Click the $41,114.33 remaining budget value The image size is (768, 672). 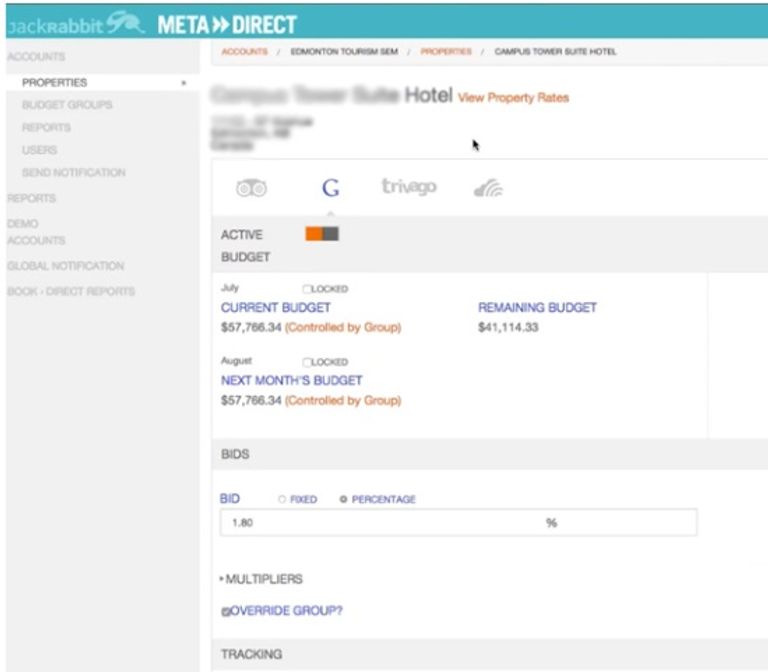click(508, 327)
